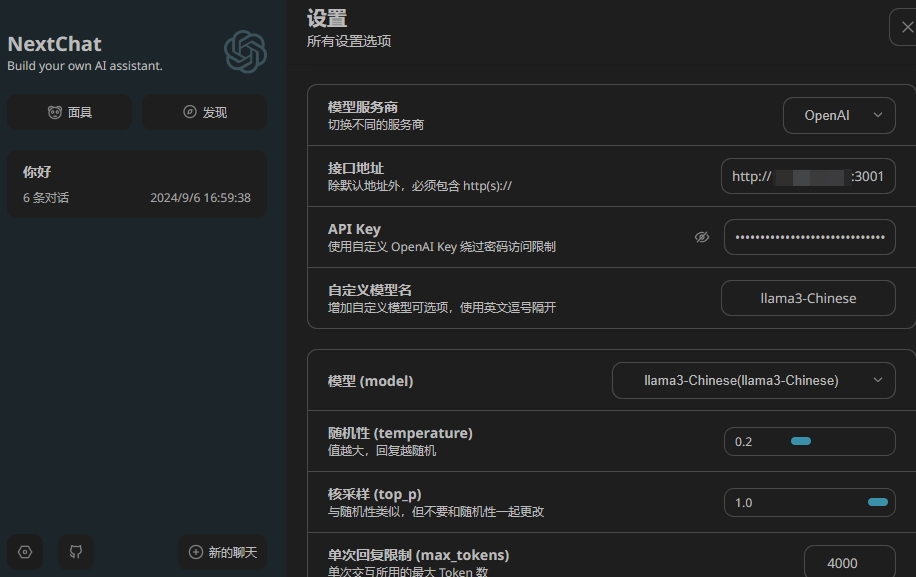Click the plus icon for new chat
916x577 pixels.
coord(195,552)
